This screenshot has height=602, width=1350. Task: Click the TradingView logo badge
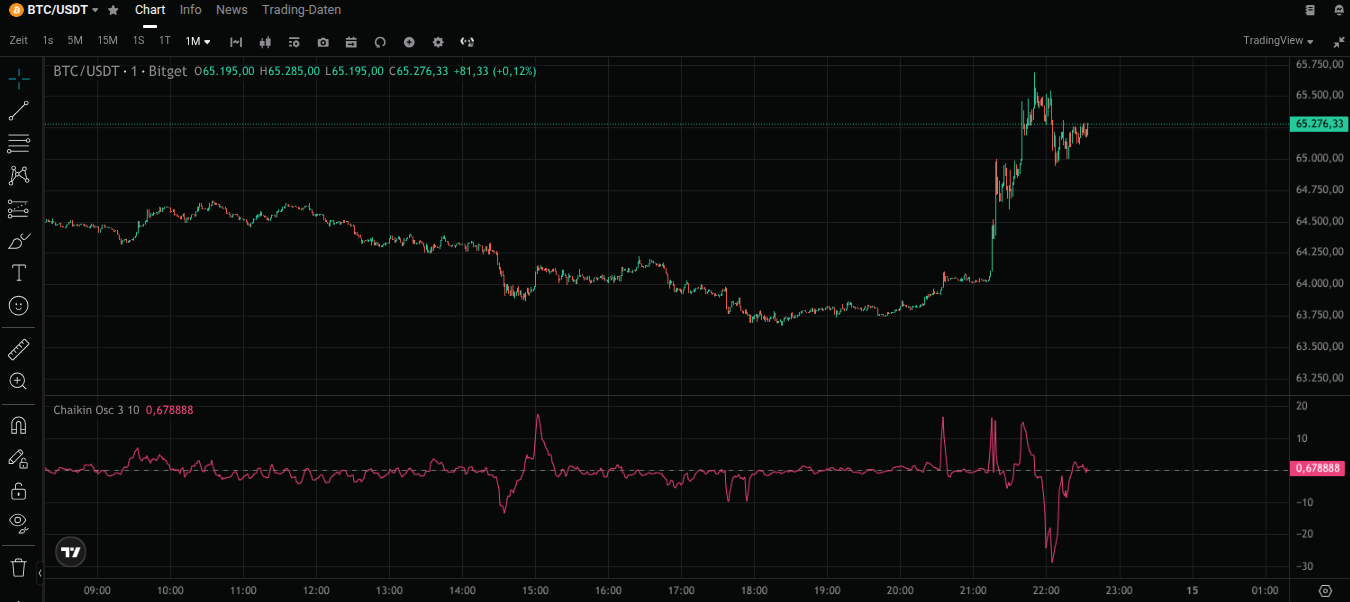coord(70,551)
